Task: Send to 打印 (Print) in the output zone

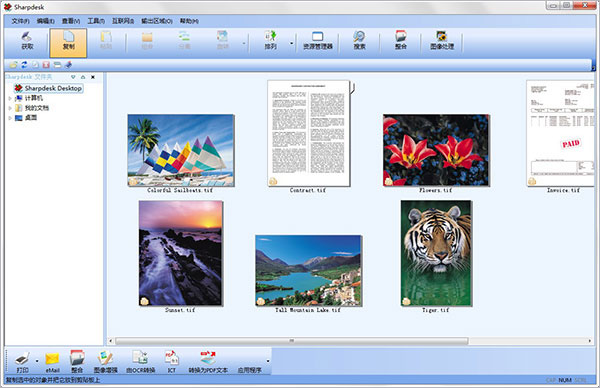Action: click(22, 361)
